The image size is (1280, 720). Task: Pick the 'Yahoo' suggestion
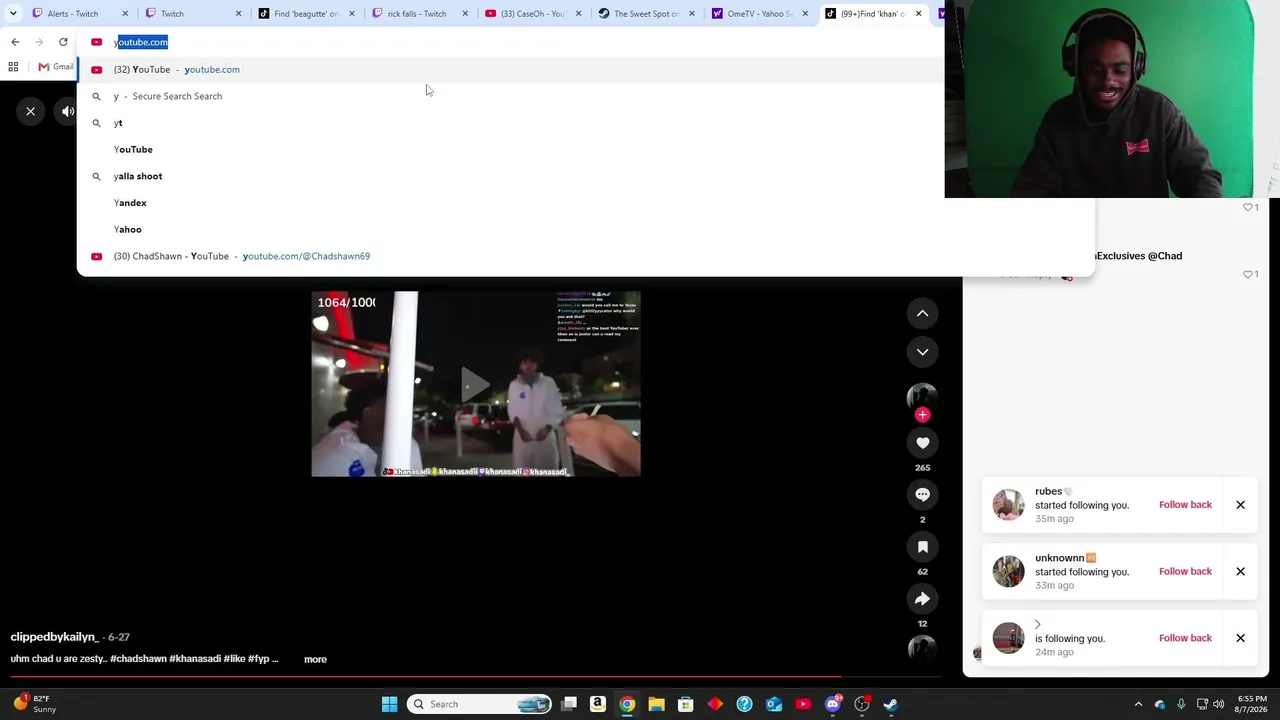[585, 229]
